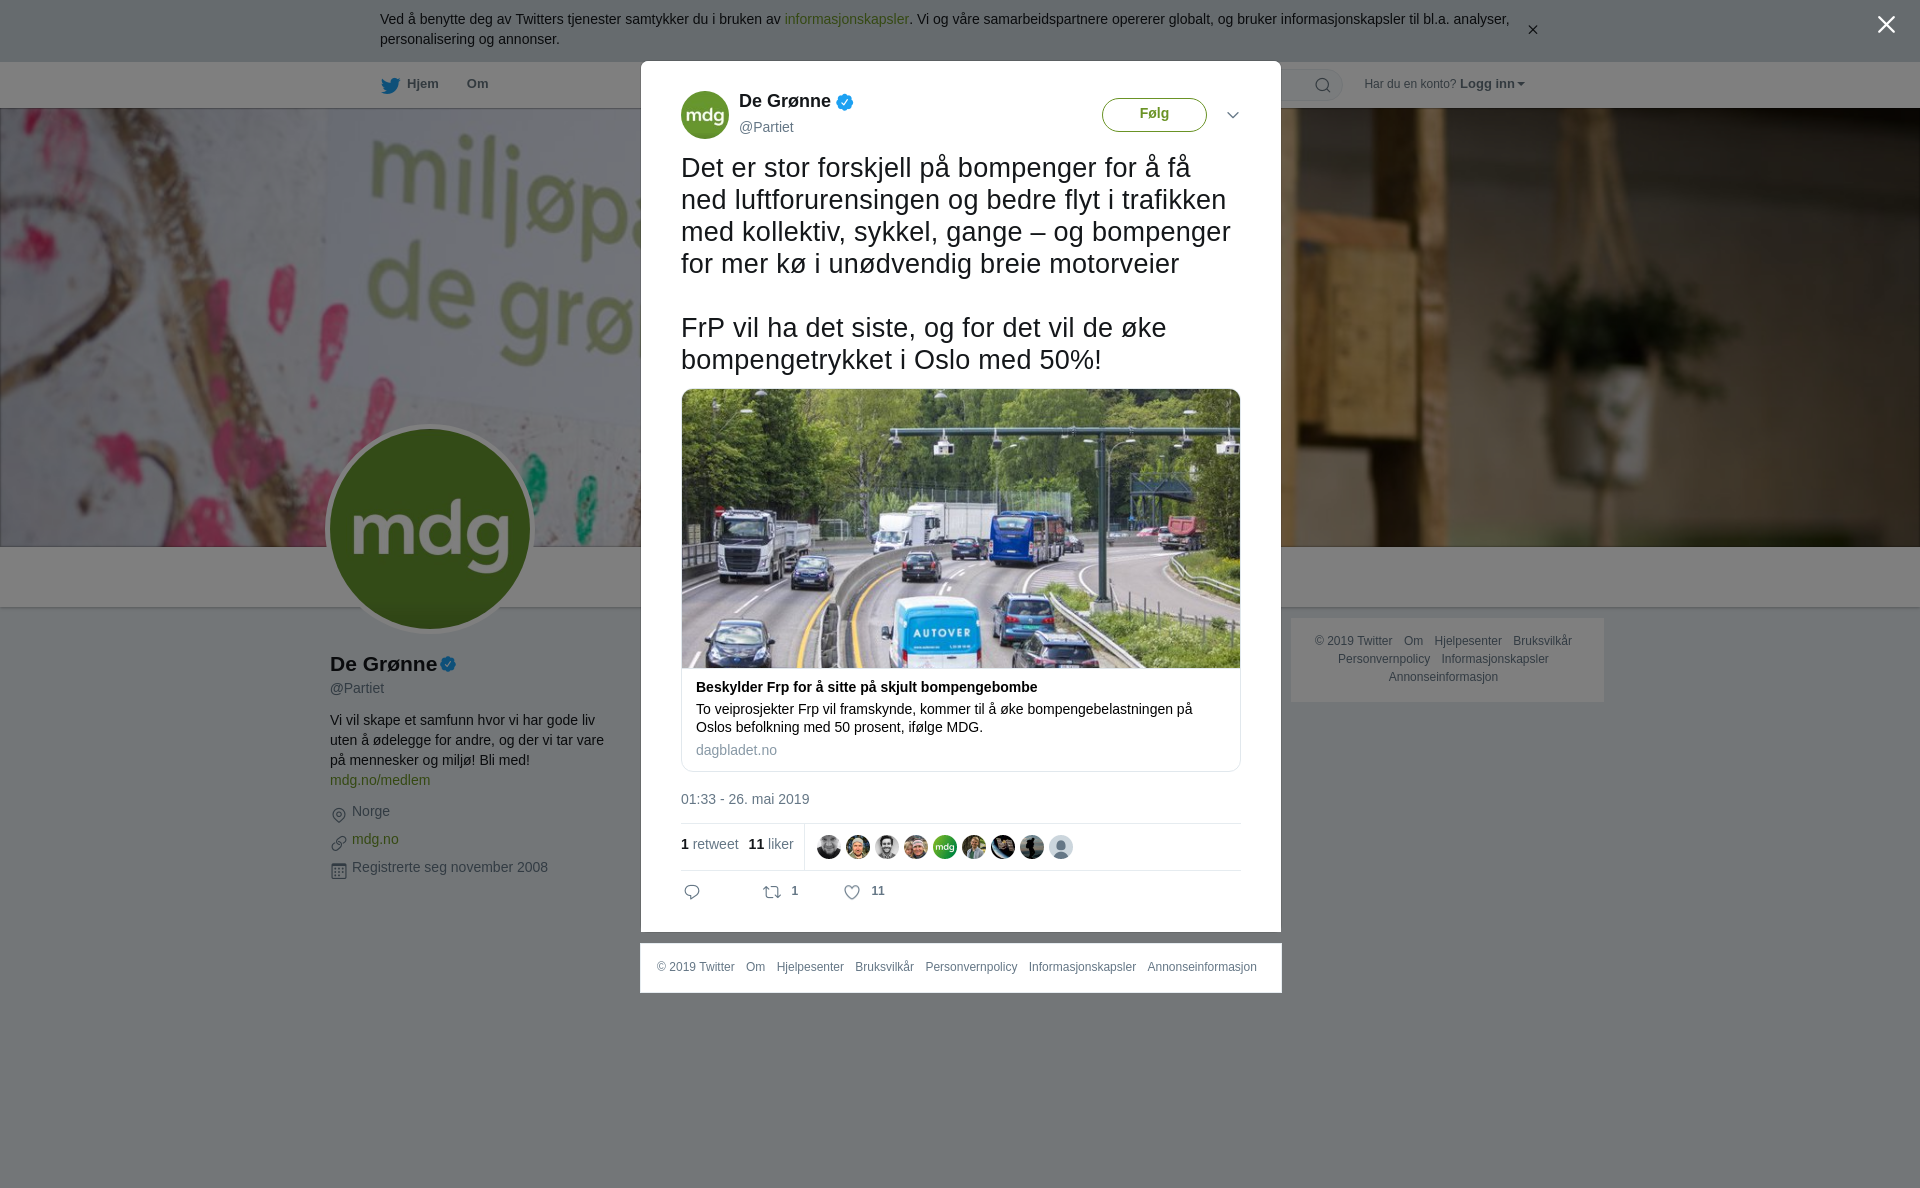1920x1188 pixels.
Task: Follow De Grønne with the Følg button
Action: [1154, 115]
